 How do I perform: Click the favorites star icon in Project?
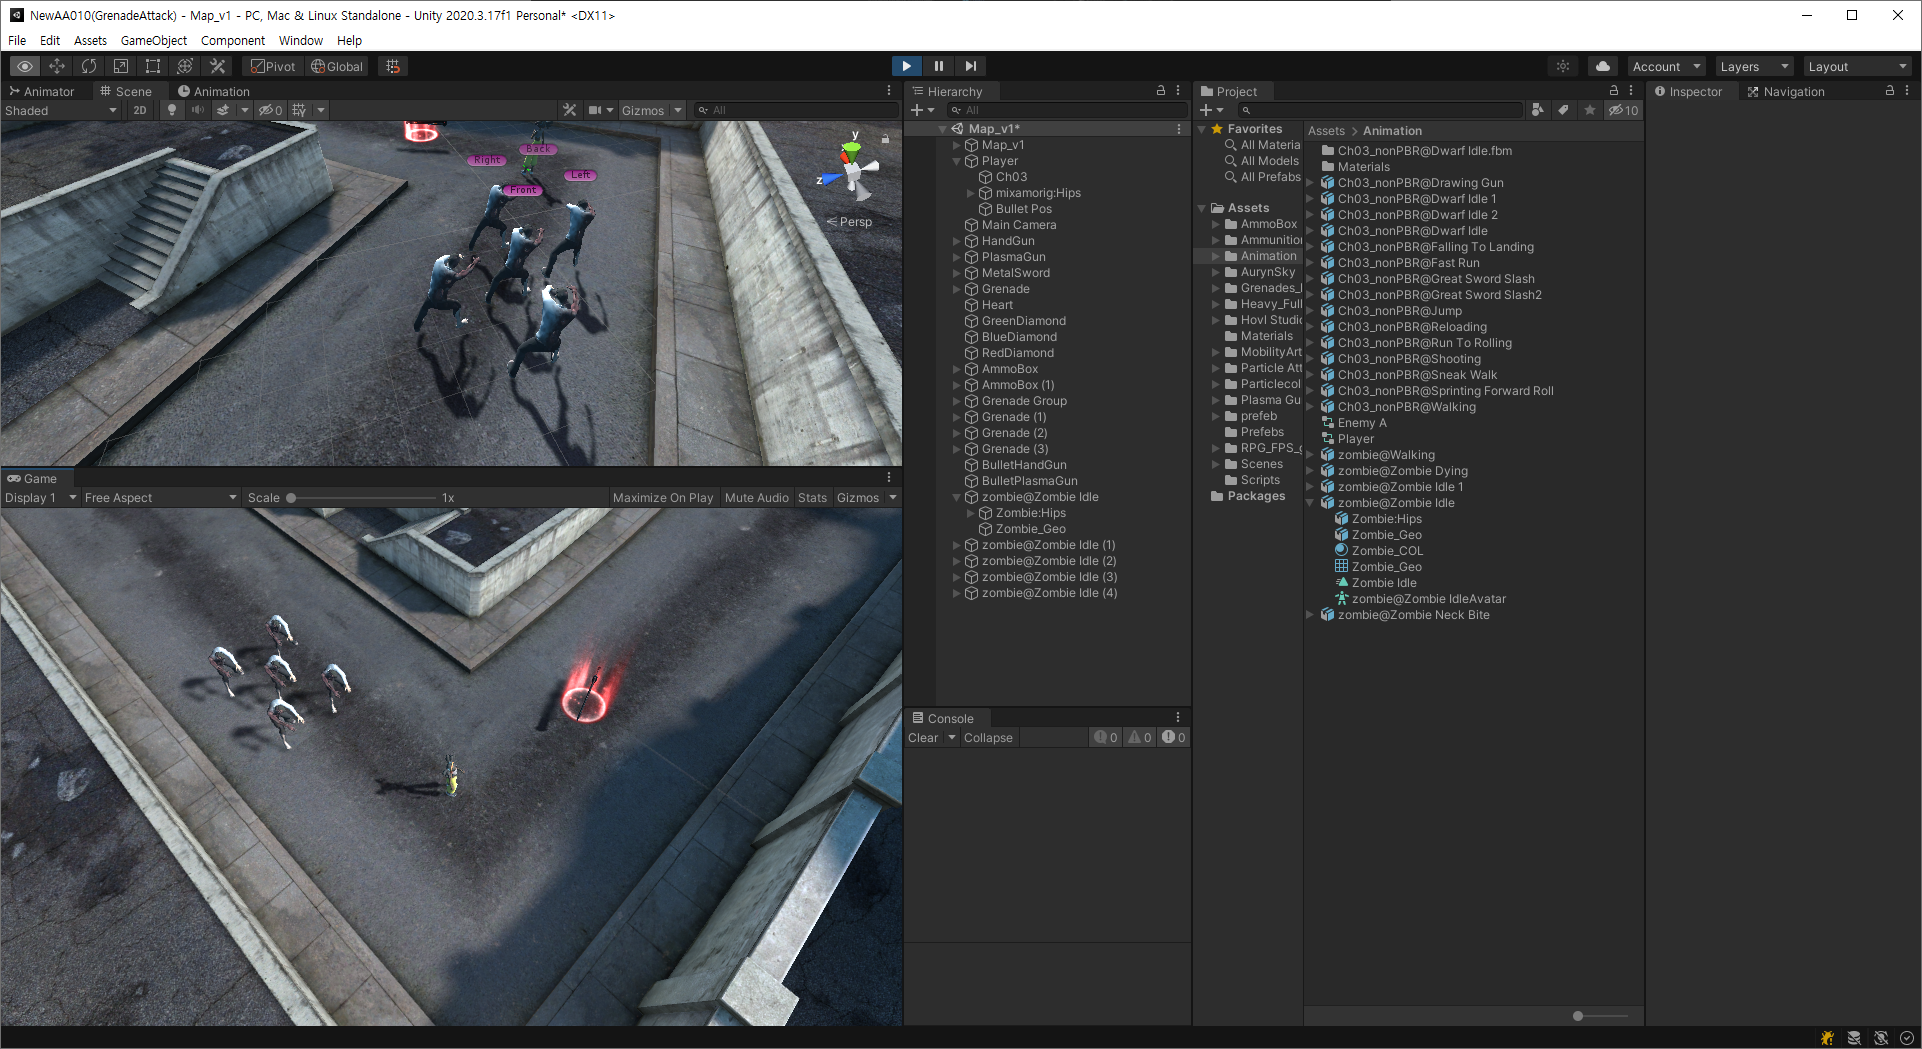(x=1589, y=110)
